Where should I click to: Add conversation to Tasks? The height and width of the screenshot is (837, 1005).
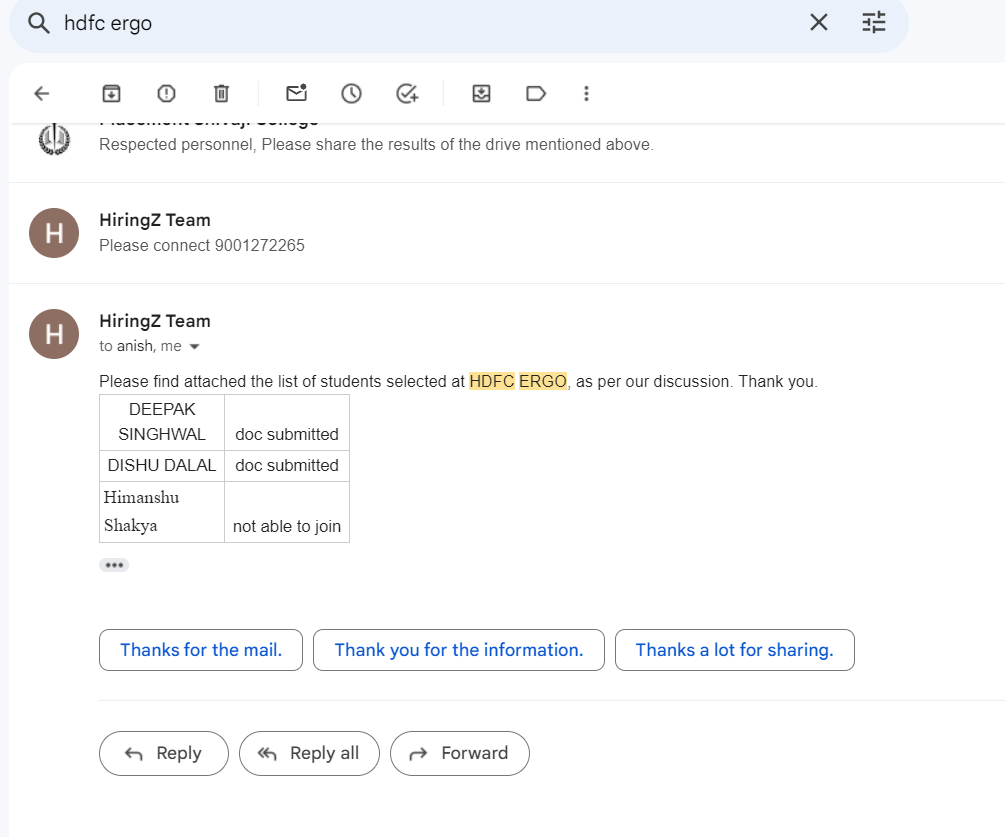(407, 94)
